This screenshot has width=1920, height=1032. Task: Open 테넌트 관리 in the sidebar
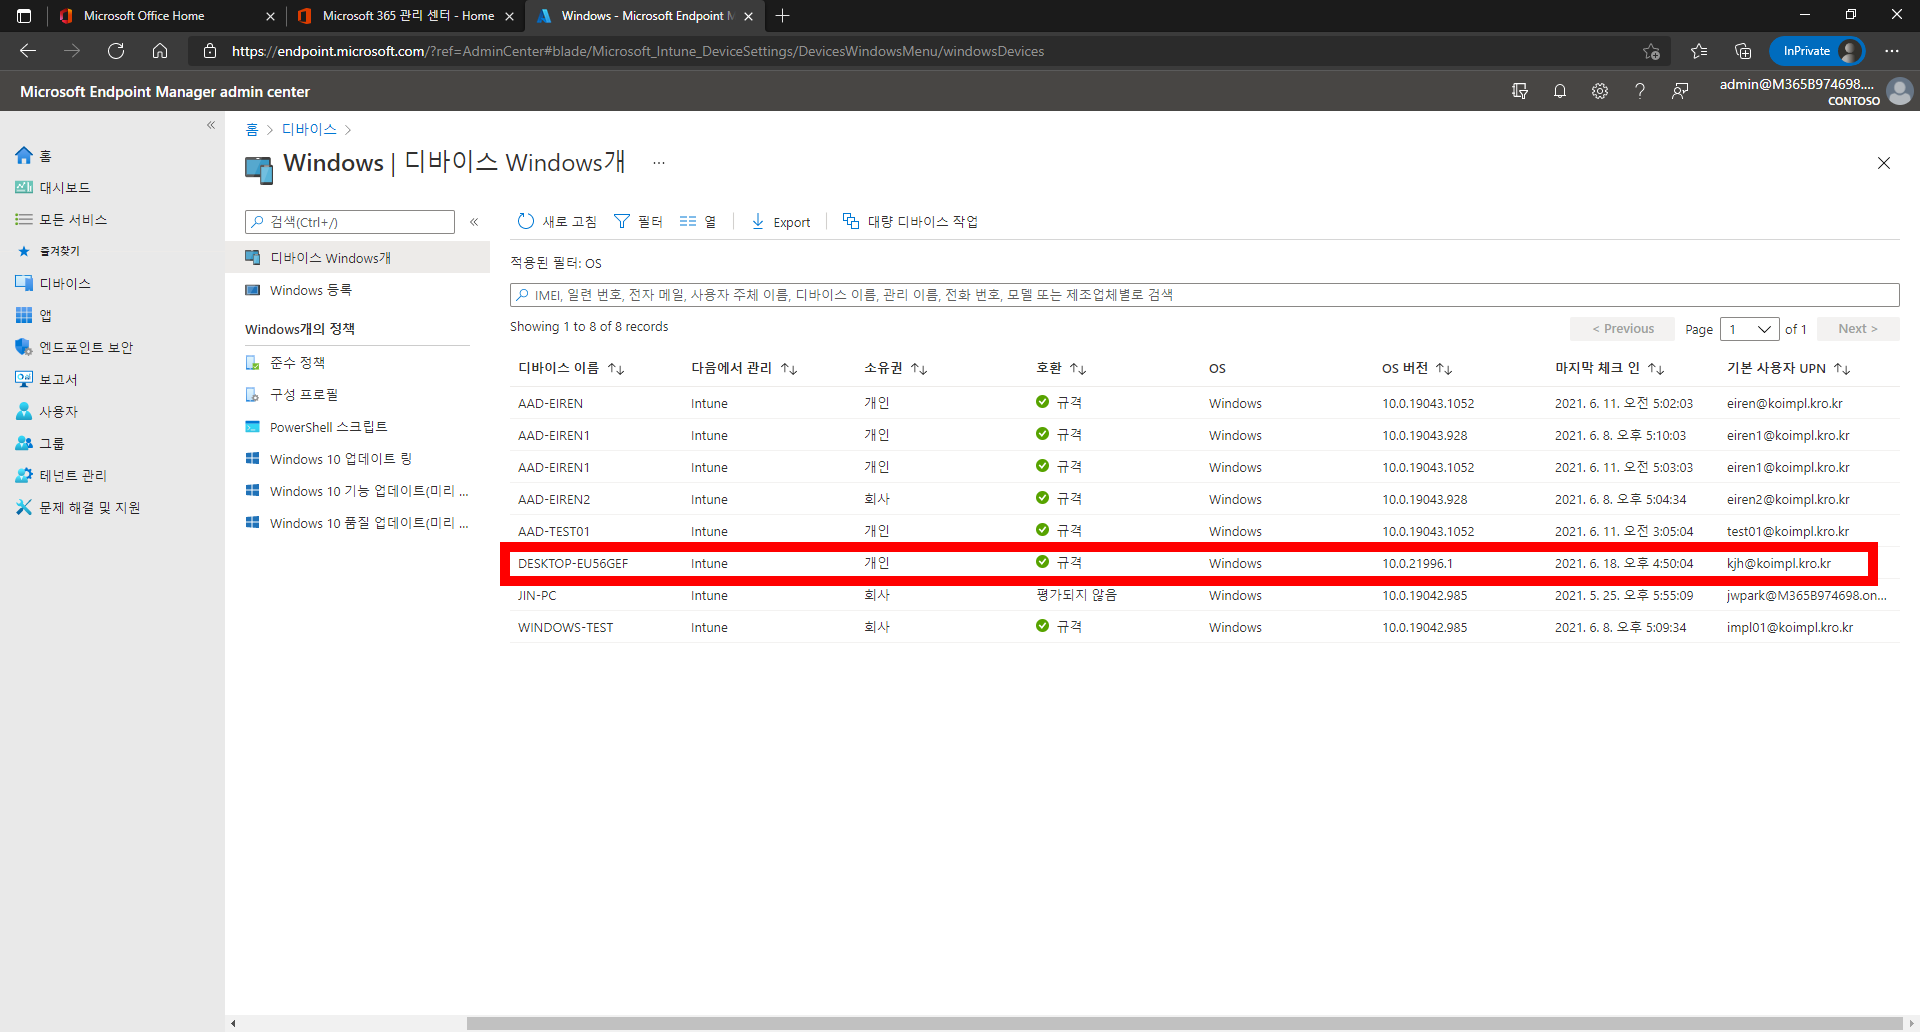[61, 476]
